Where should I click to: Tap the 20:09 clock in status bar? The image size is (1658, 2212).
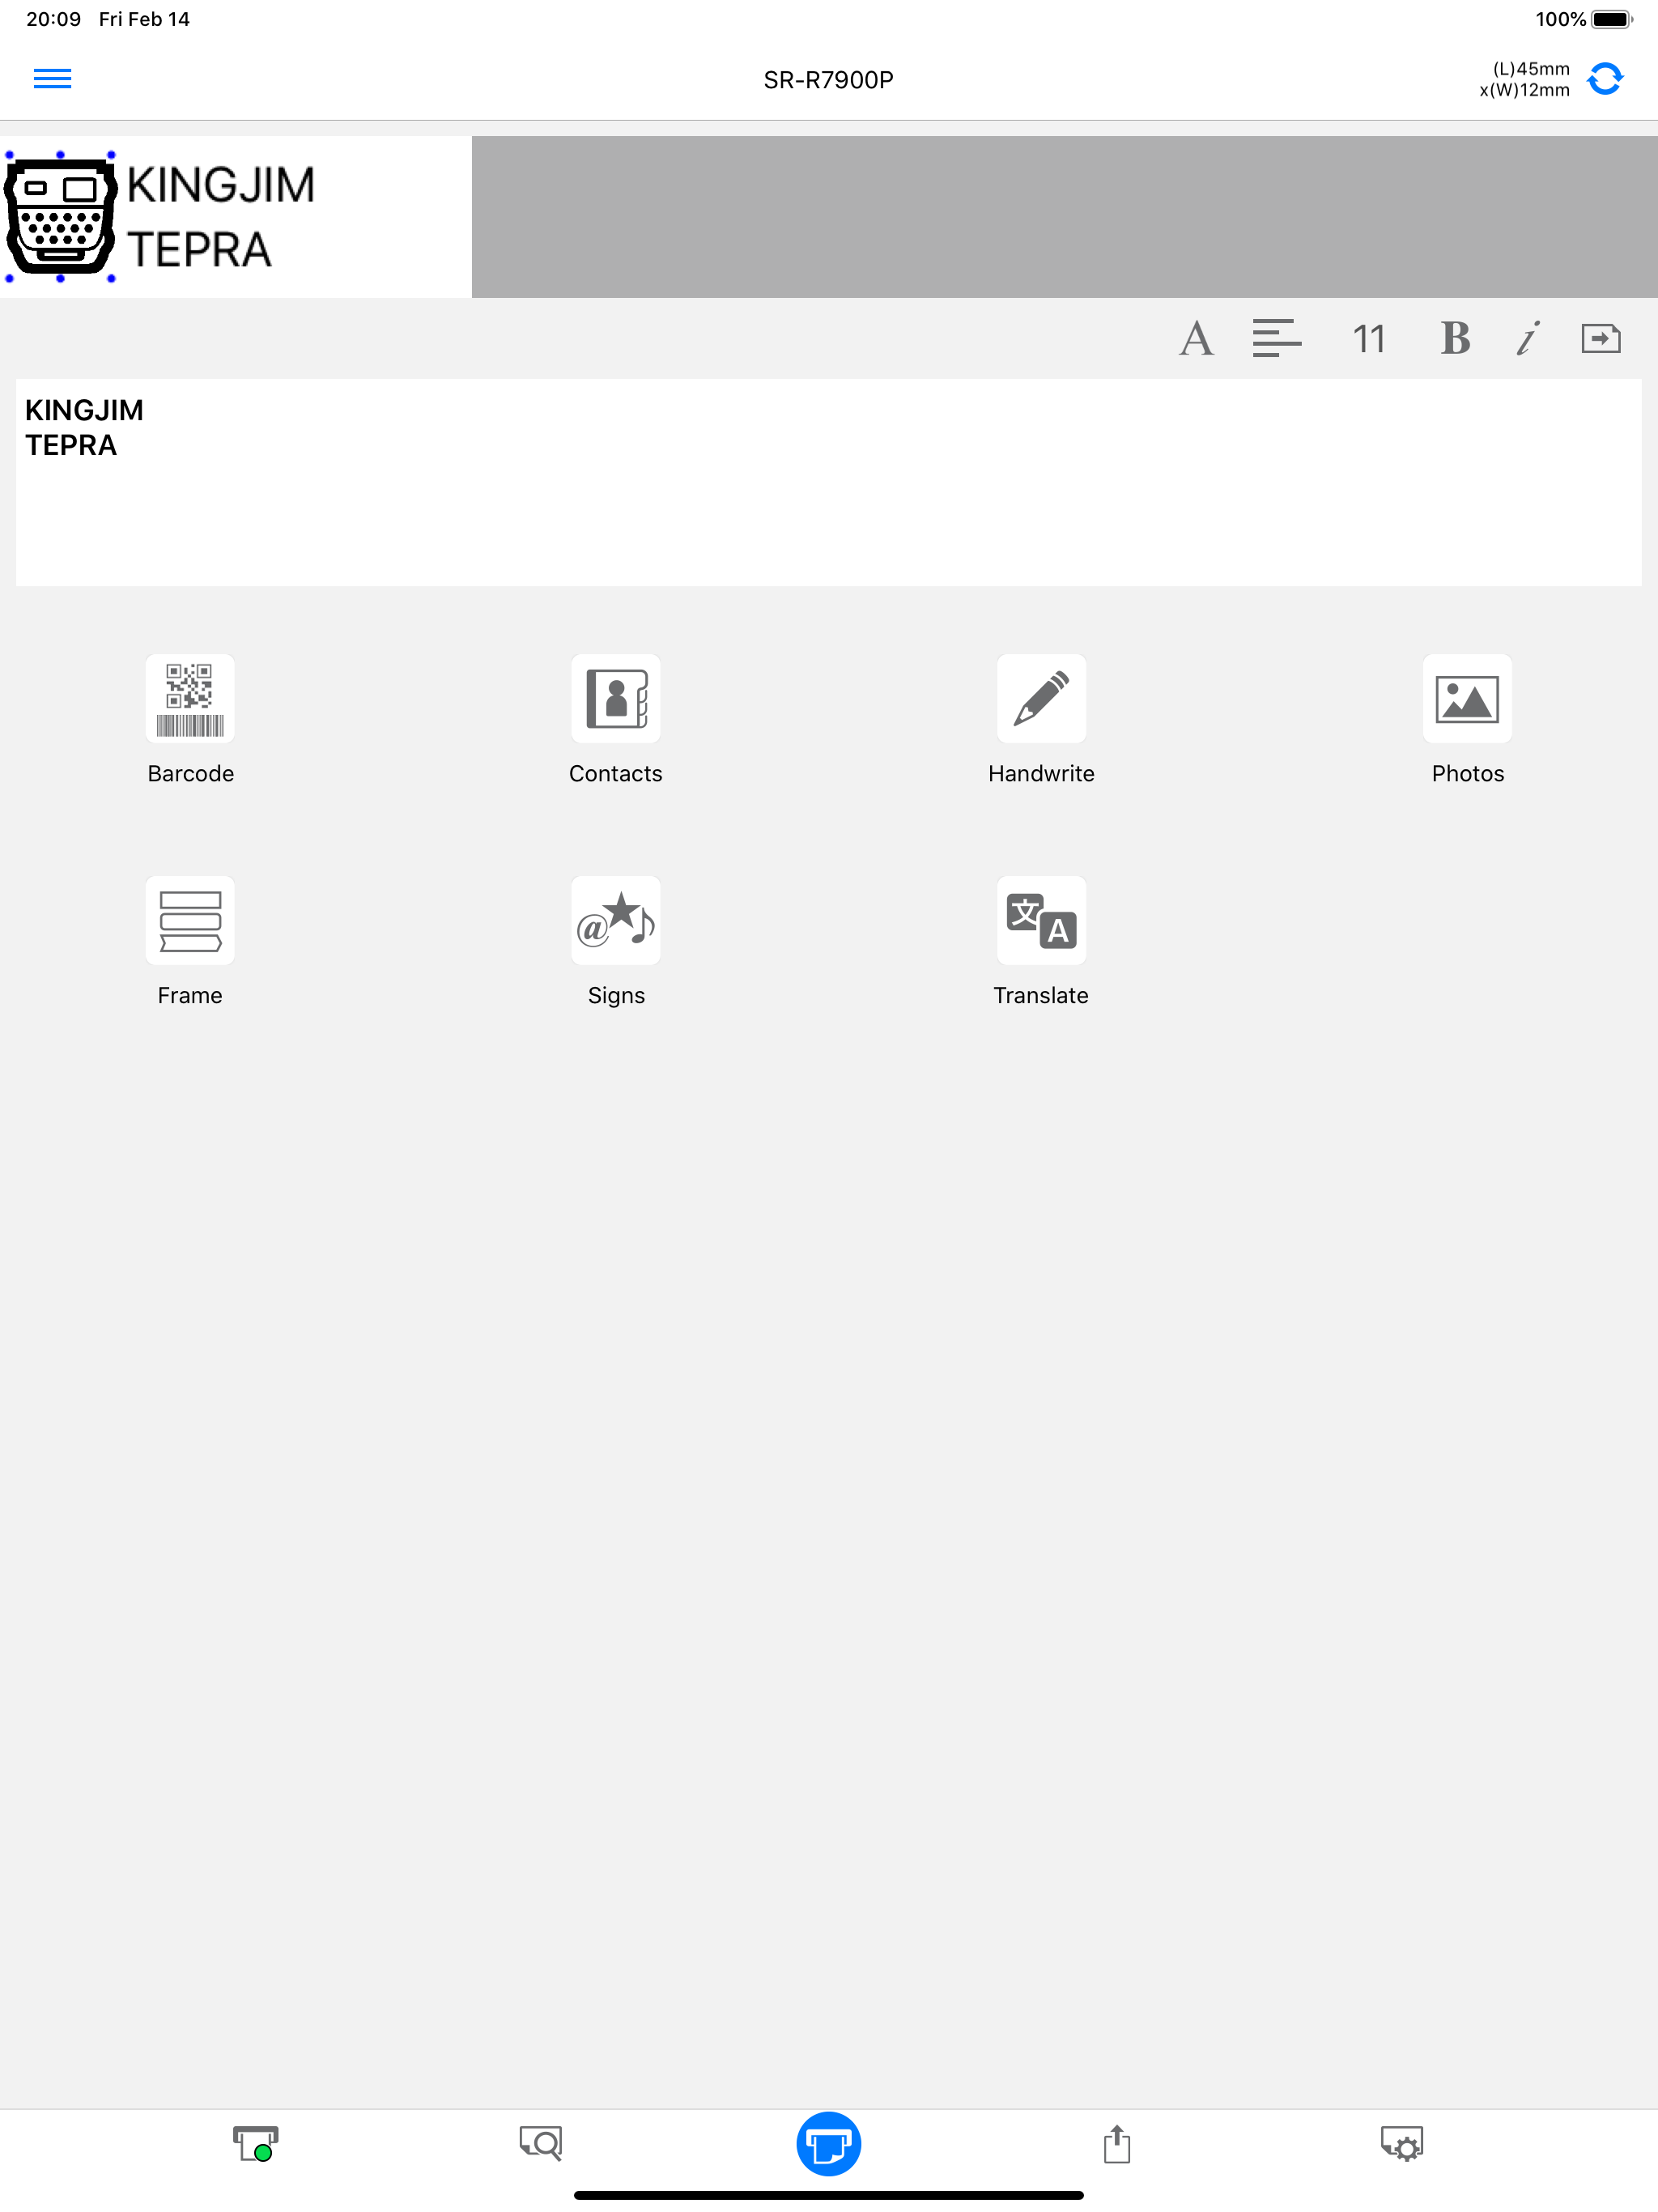pyautogui.click(x=53, y=19)
